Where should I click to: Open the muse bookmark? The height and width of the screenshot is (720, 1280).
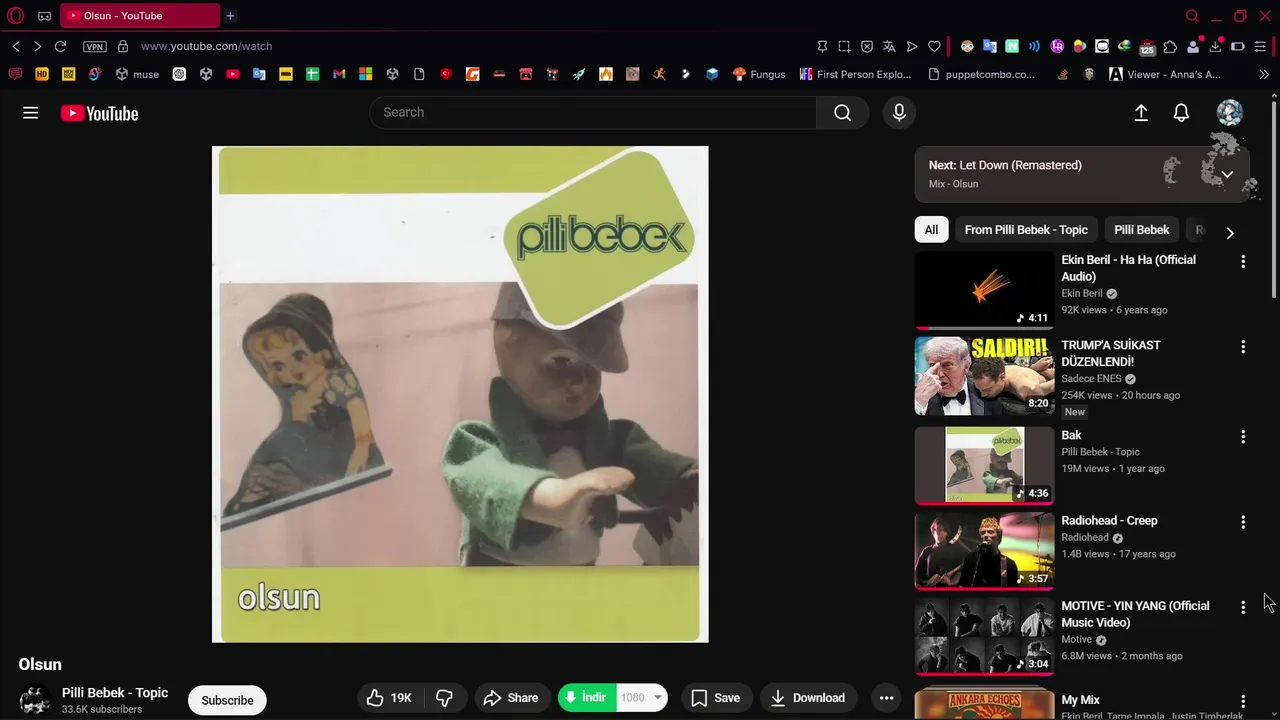[x=137, y=74]
